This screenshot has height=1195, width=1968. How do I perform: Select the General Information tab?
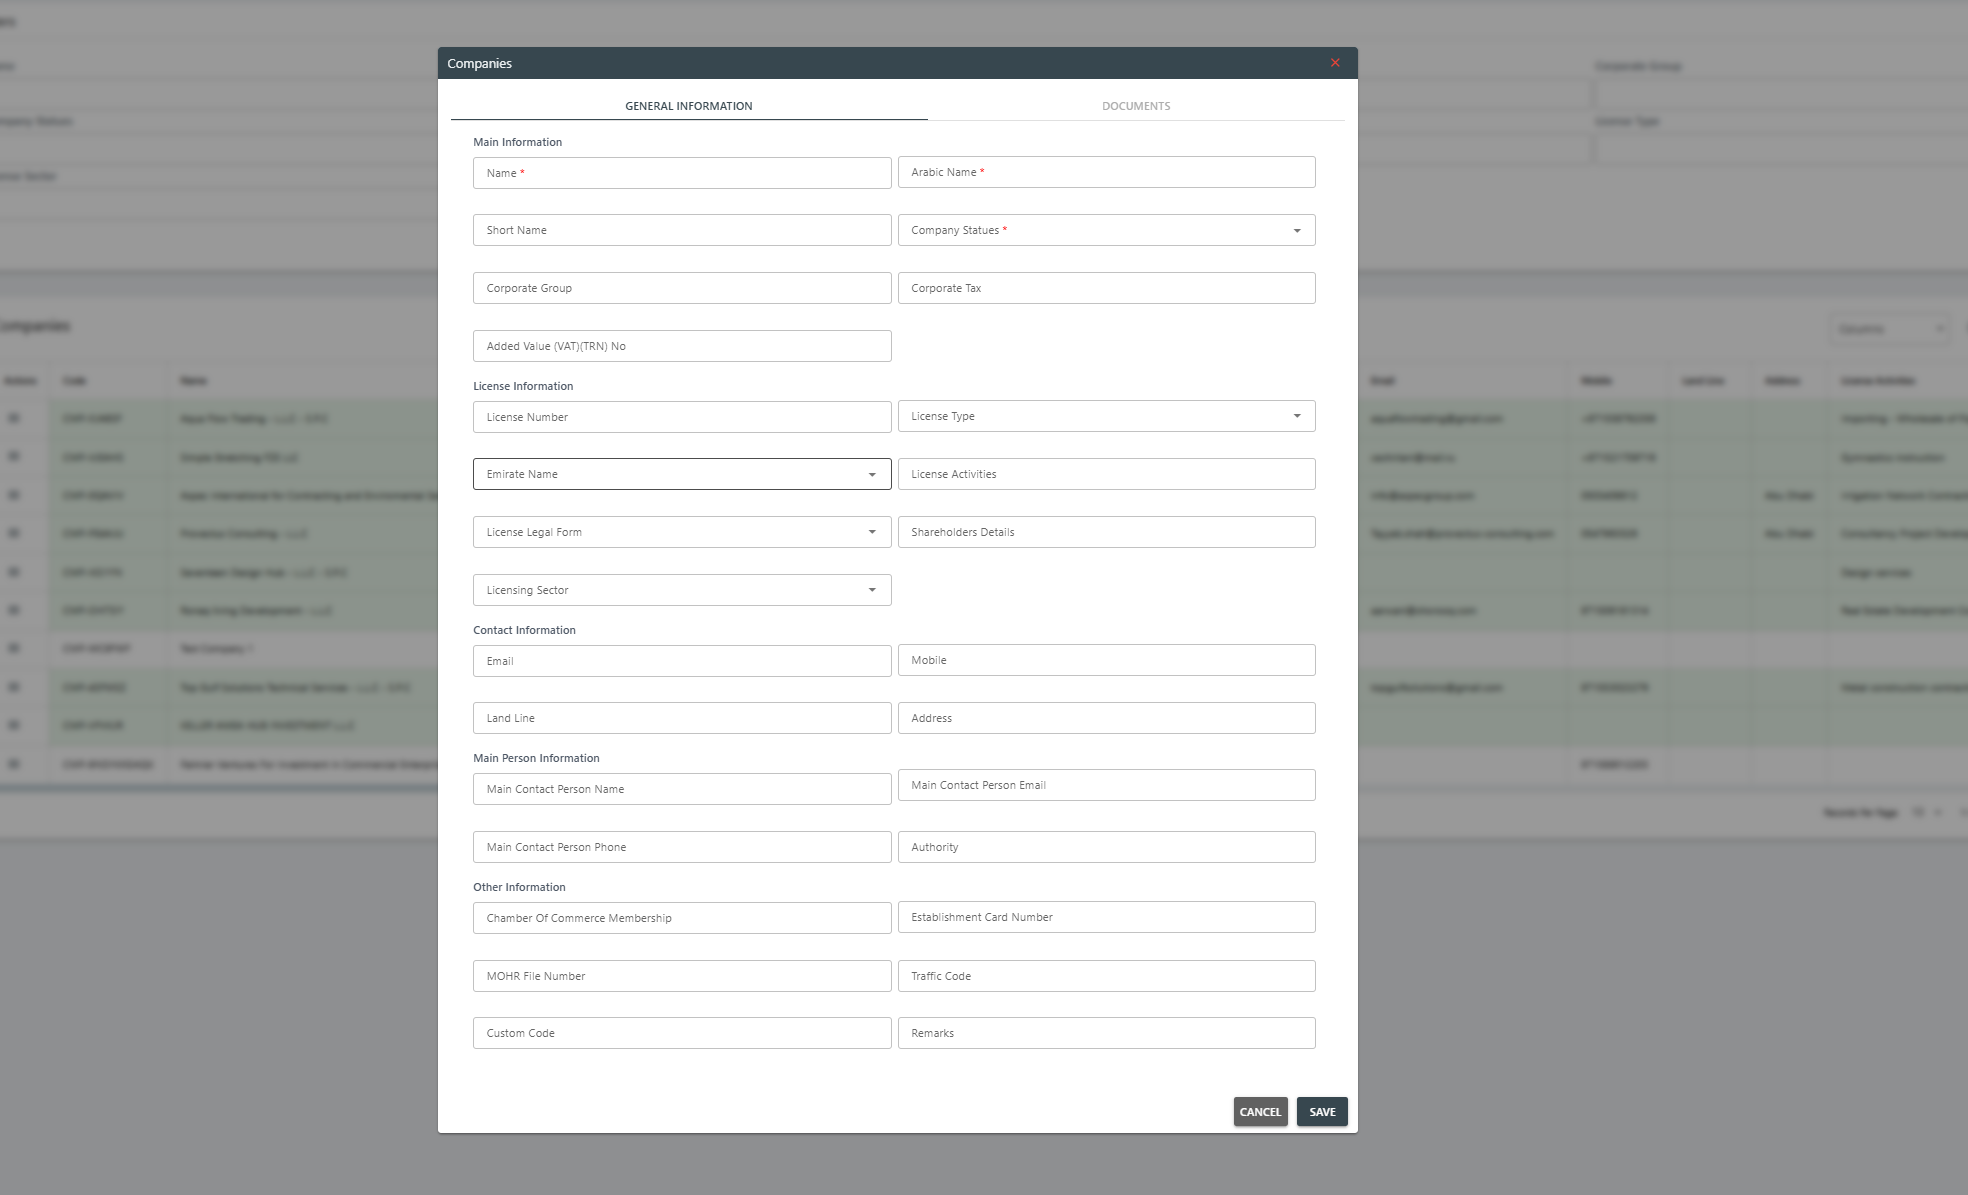point(688,106)
